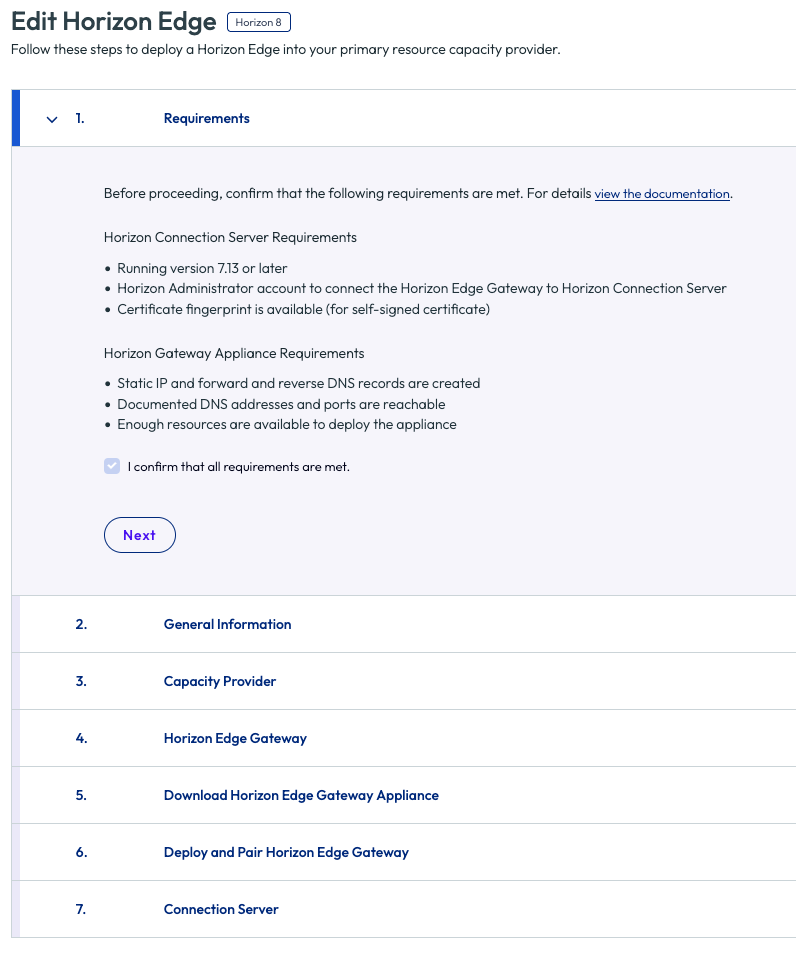
Task: Click the 'I confirm that all requirements are met' text
Action: pos(238,467)
